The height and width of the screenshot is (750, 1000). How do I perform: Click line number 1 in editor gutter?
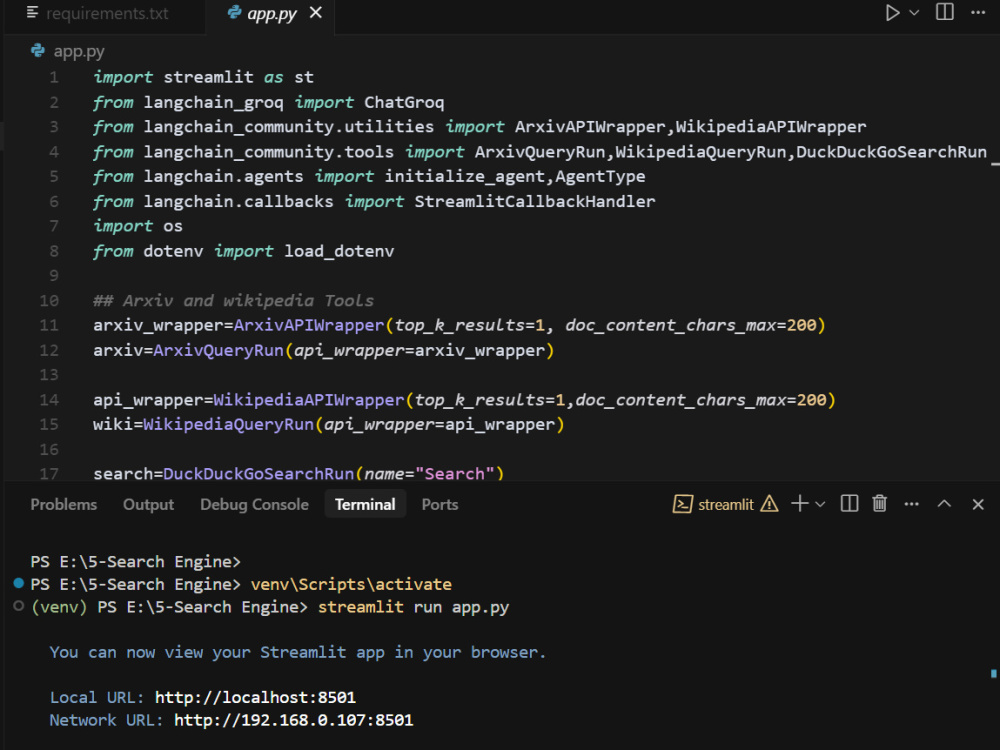[x=54, y=78]
